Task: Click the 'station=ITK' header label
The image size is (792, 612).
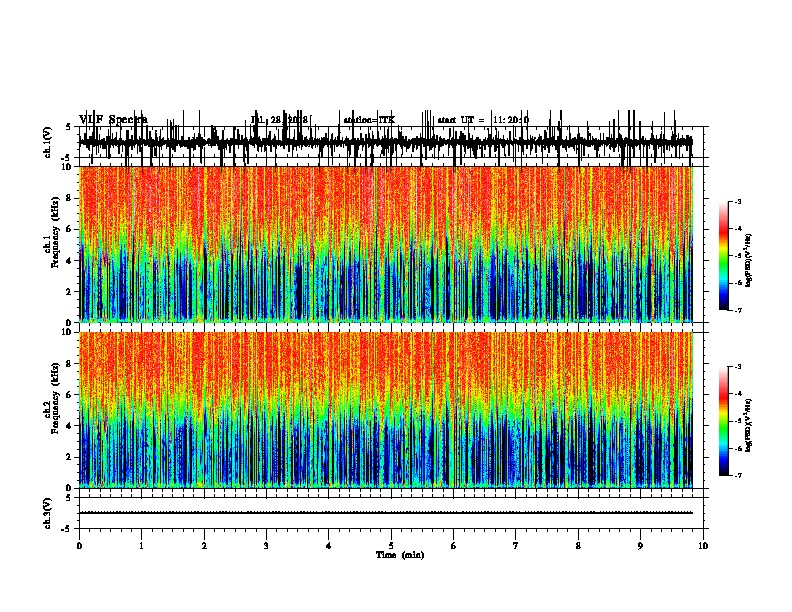Action: 369,120
